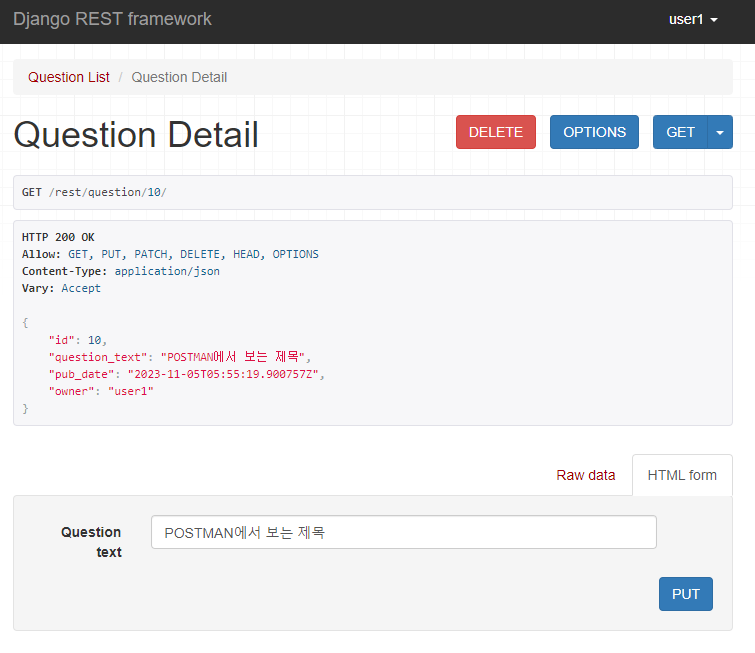This screenshot has width=755, height=653.
Task: Click the GET button
Action: (680, 132)
